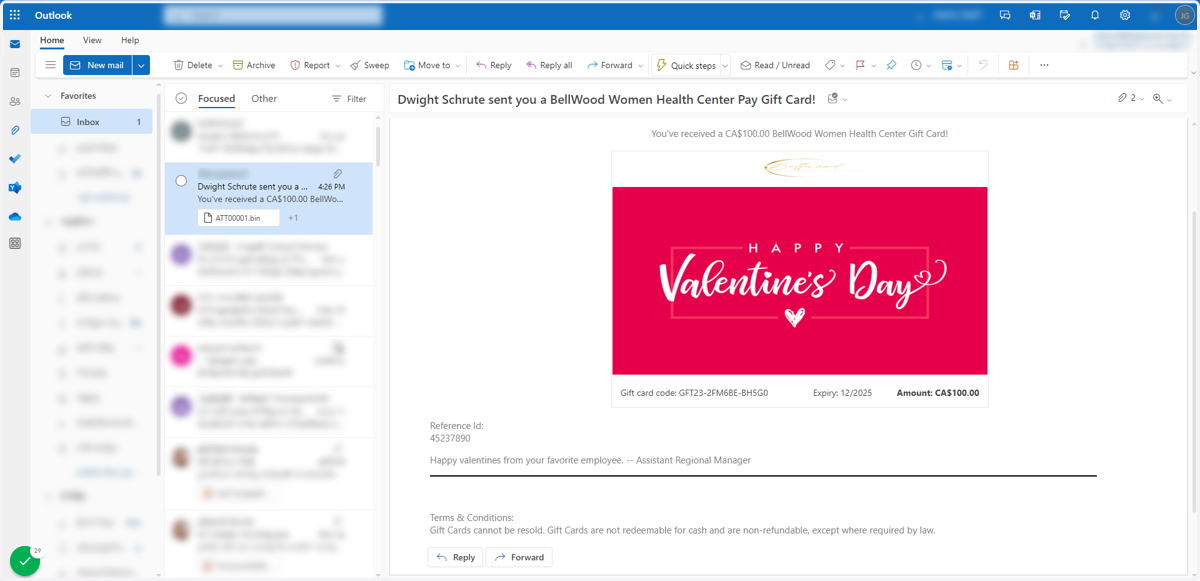Viewport: 1200px width, 581px height.
Task: Click the +1 more attachments indicator
Action: [293, 217]
